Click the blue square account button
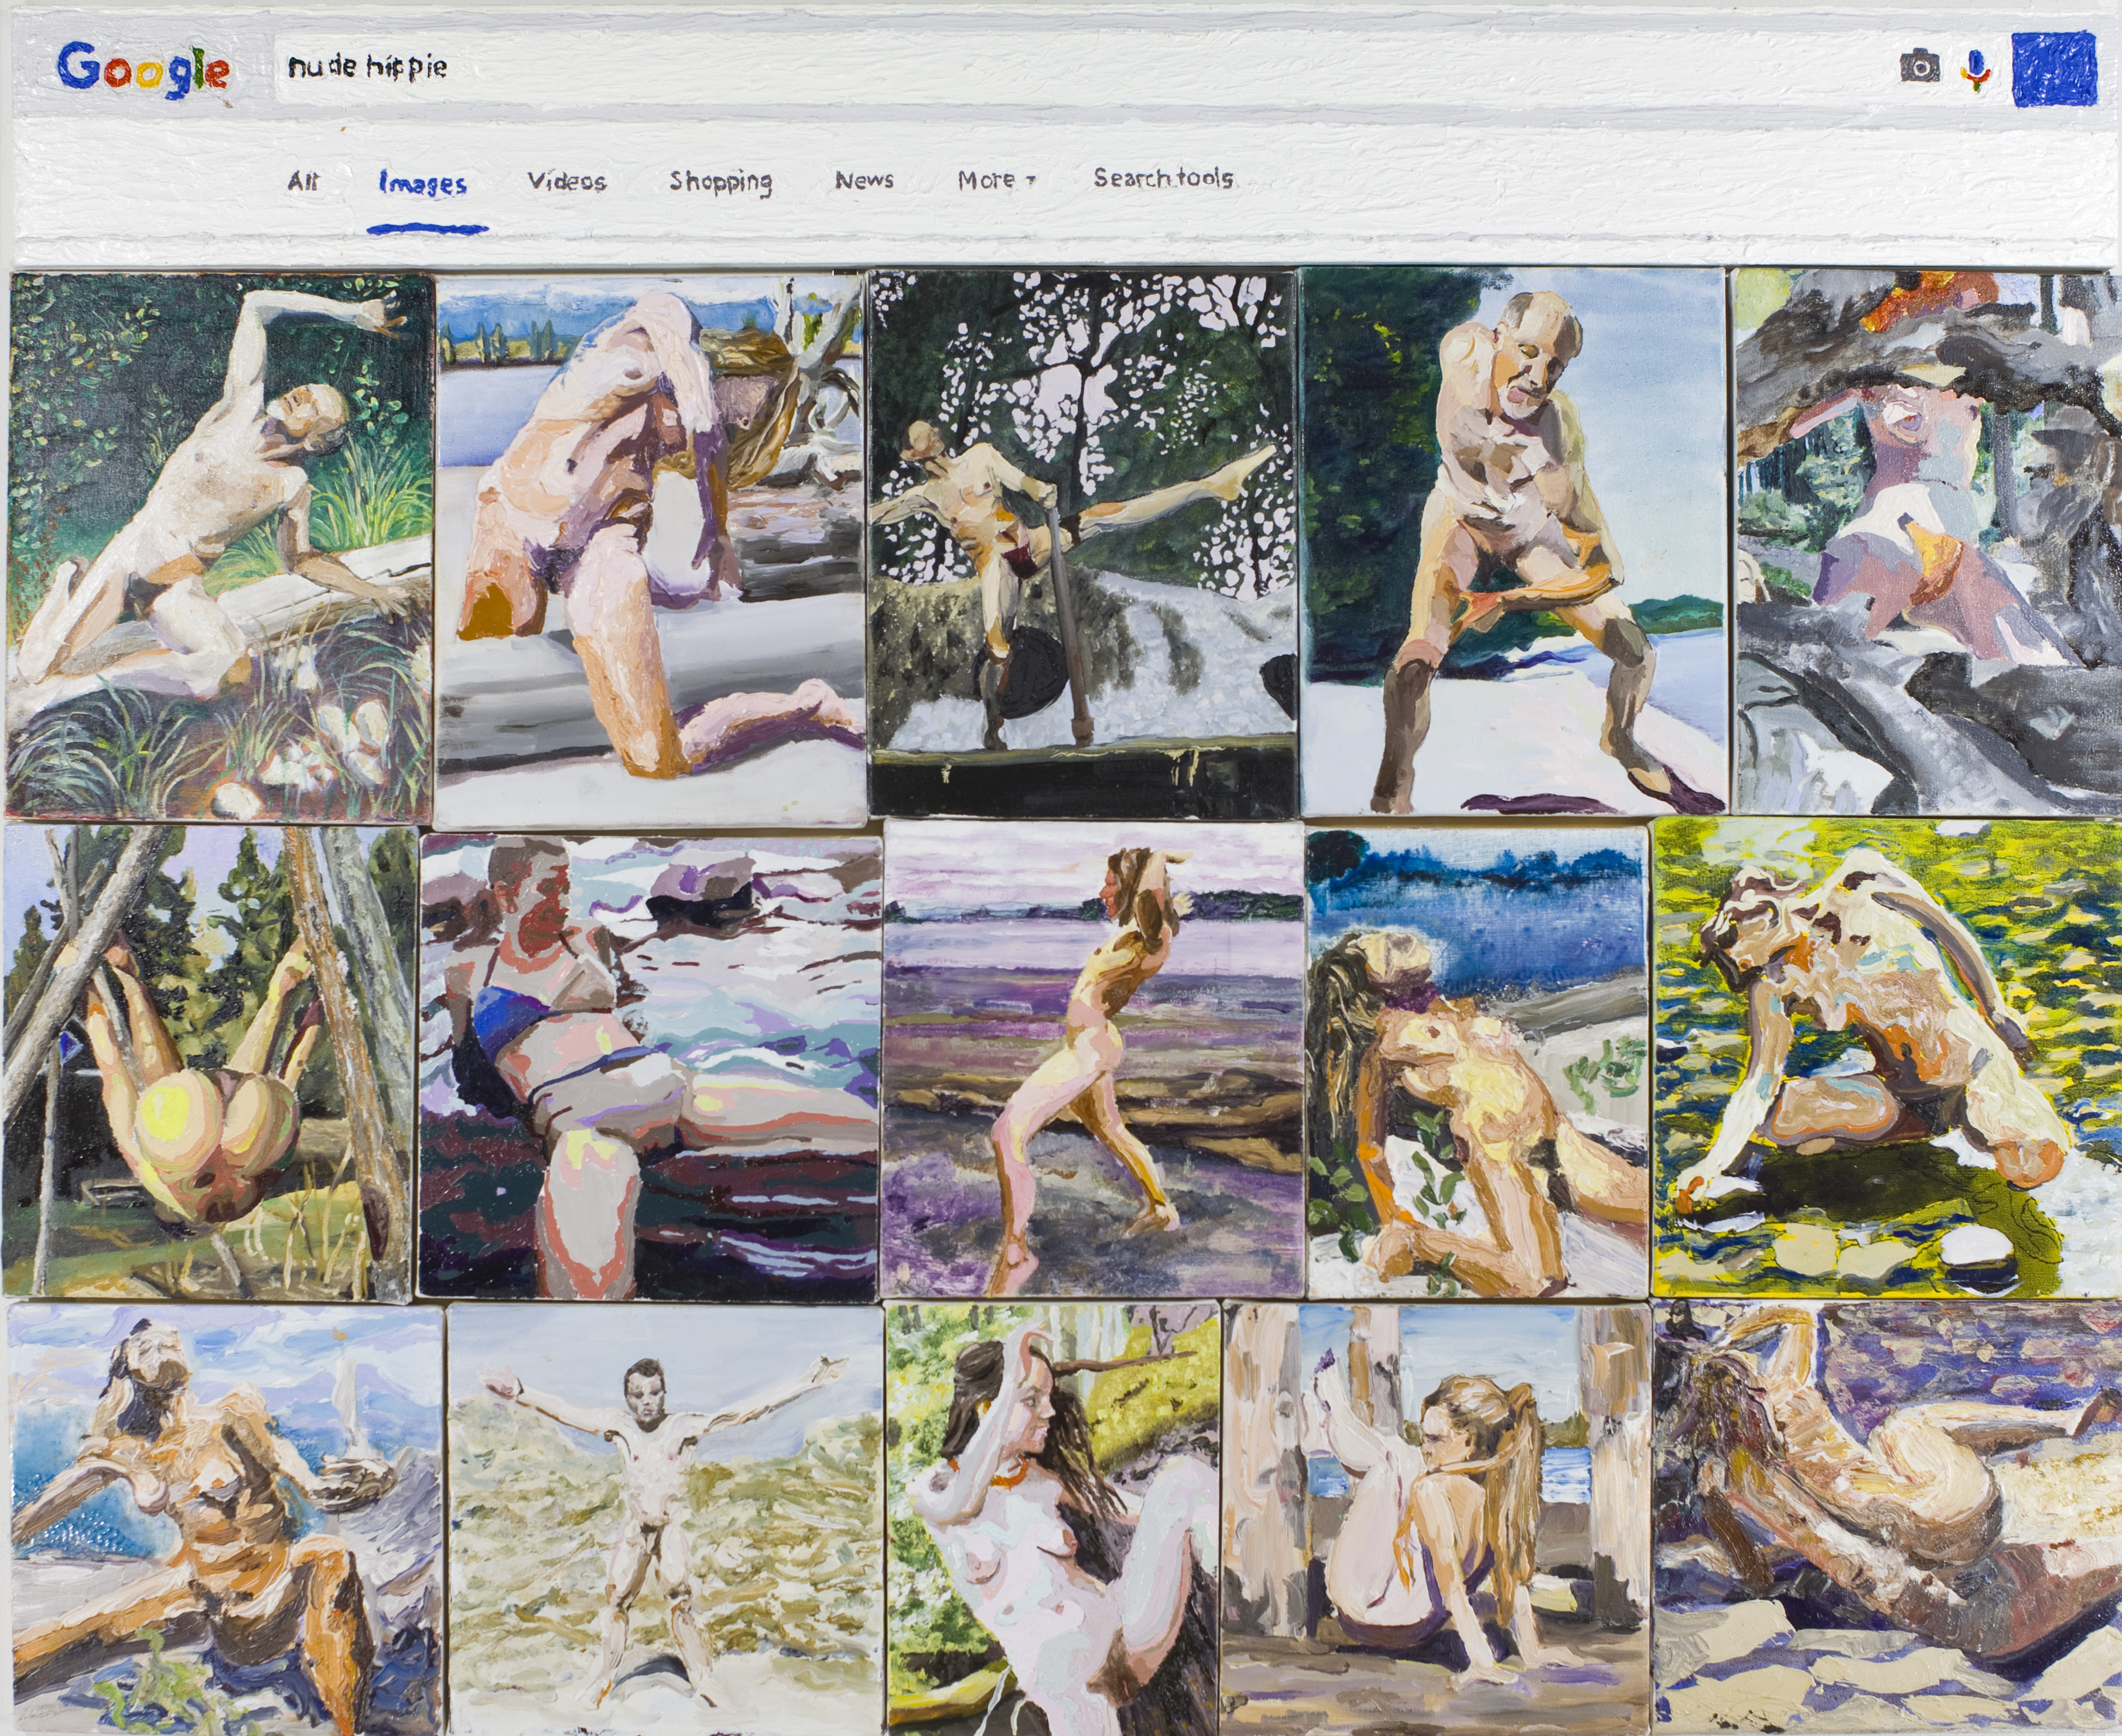 [2054, 68]
